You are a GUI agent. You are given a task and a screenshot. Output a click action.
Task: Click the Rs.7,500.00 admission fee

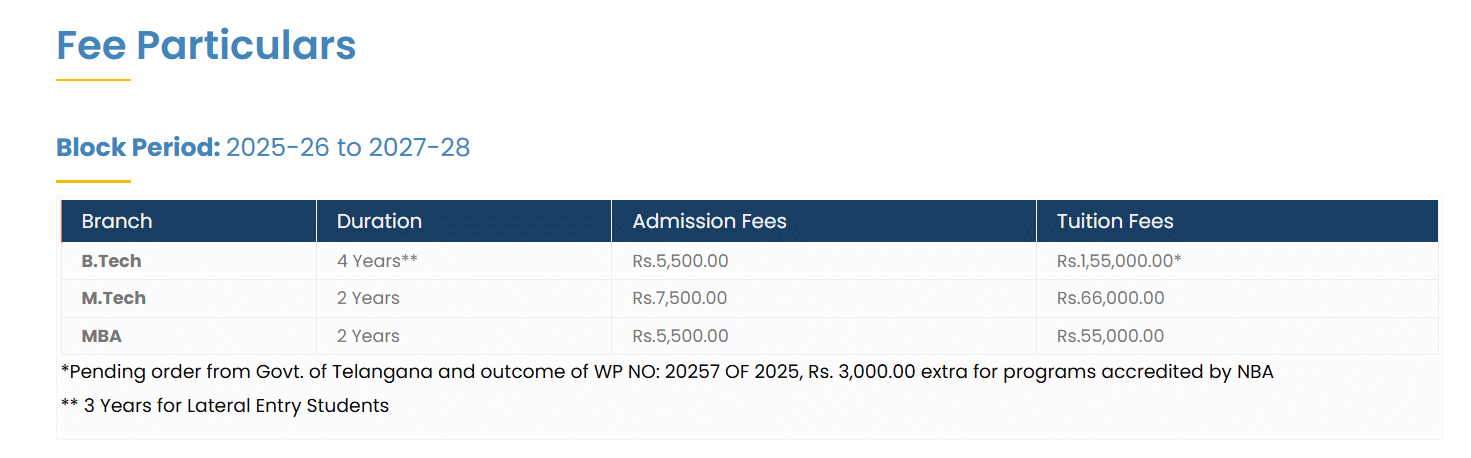click(x=680, y=298)
